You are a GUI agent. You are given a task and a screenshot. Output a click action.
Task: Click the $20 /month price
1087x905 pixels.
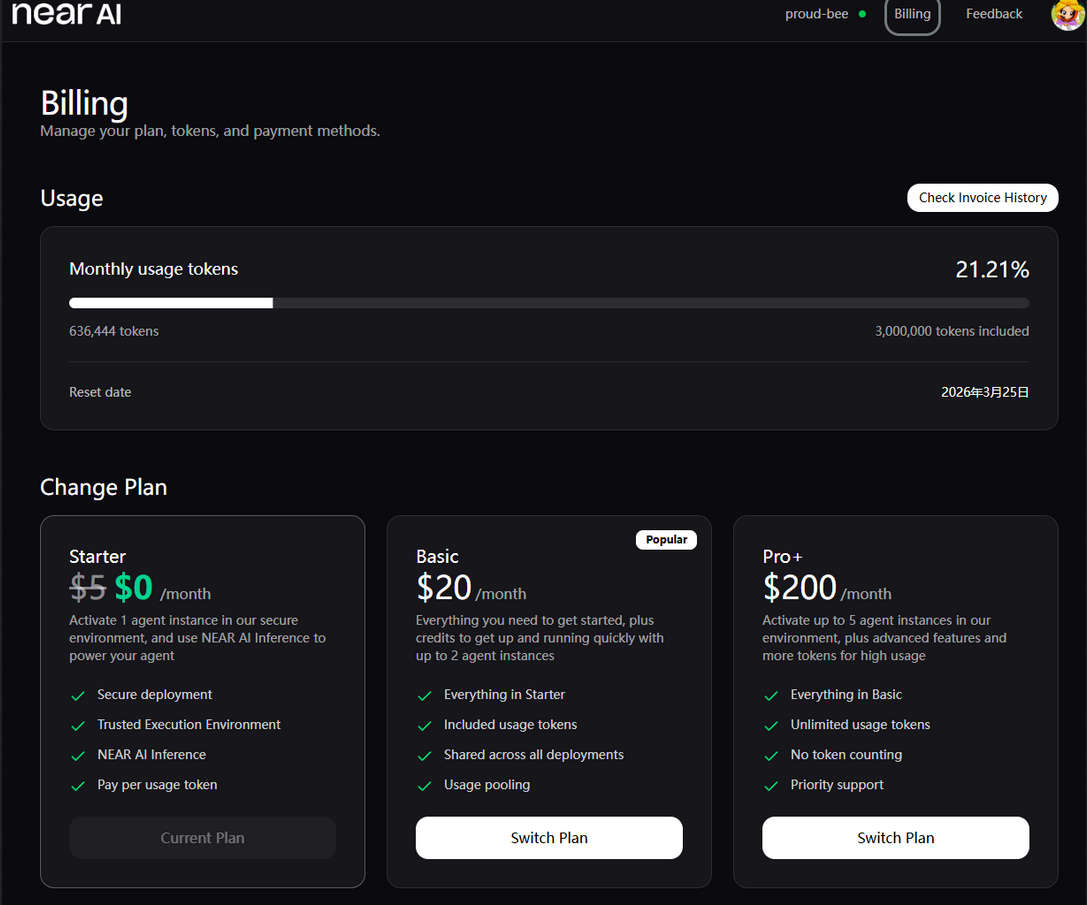point(471,588)
